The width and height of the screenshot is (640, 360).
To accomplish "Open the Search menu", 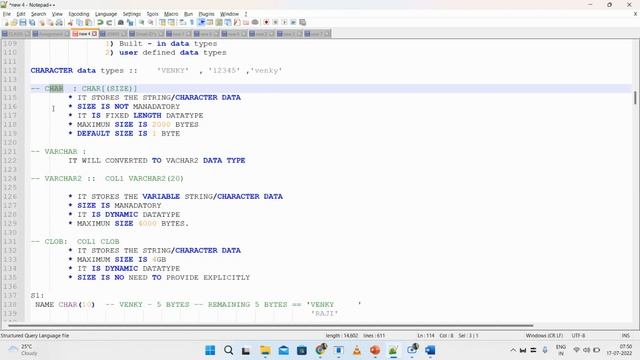I will [38, 14].
